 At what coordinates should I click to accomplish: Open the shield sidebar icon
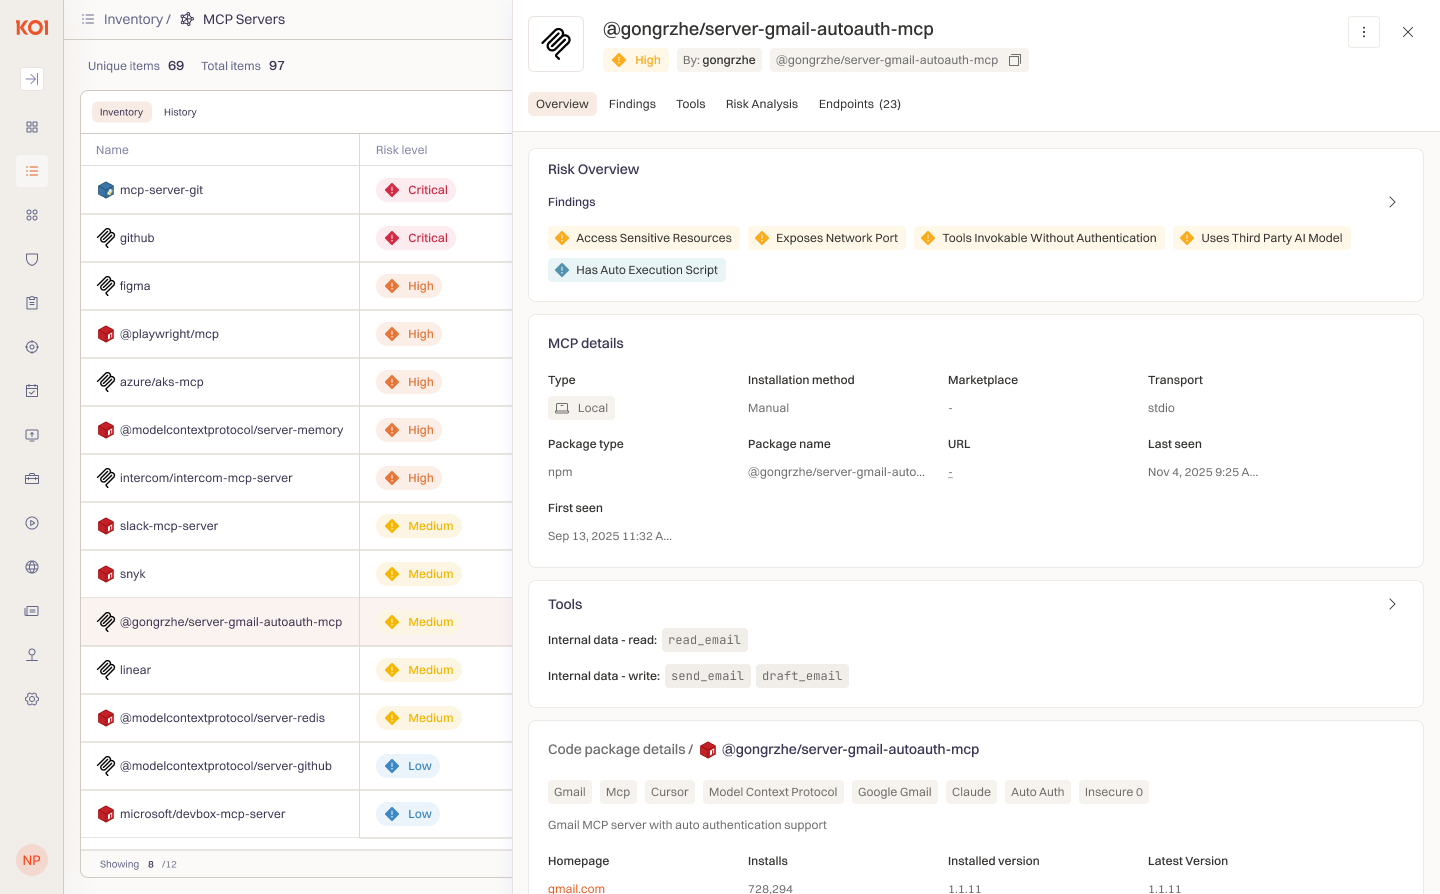32,259
